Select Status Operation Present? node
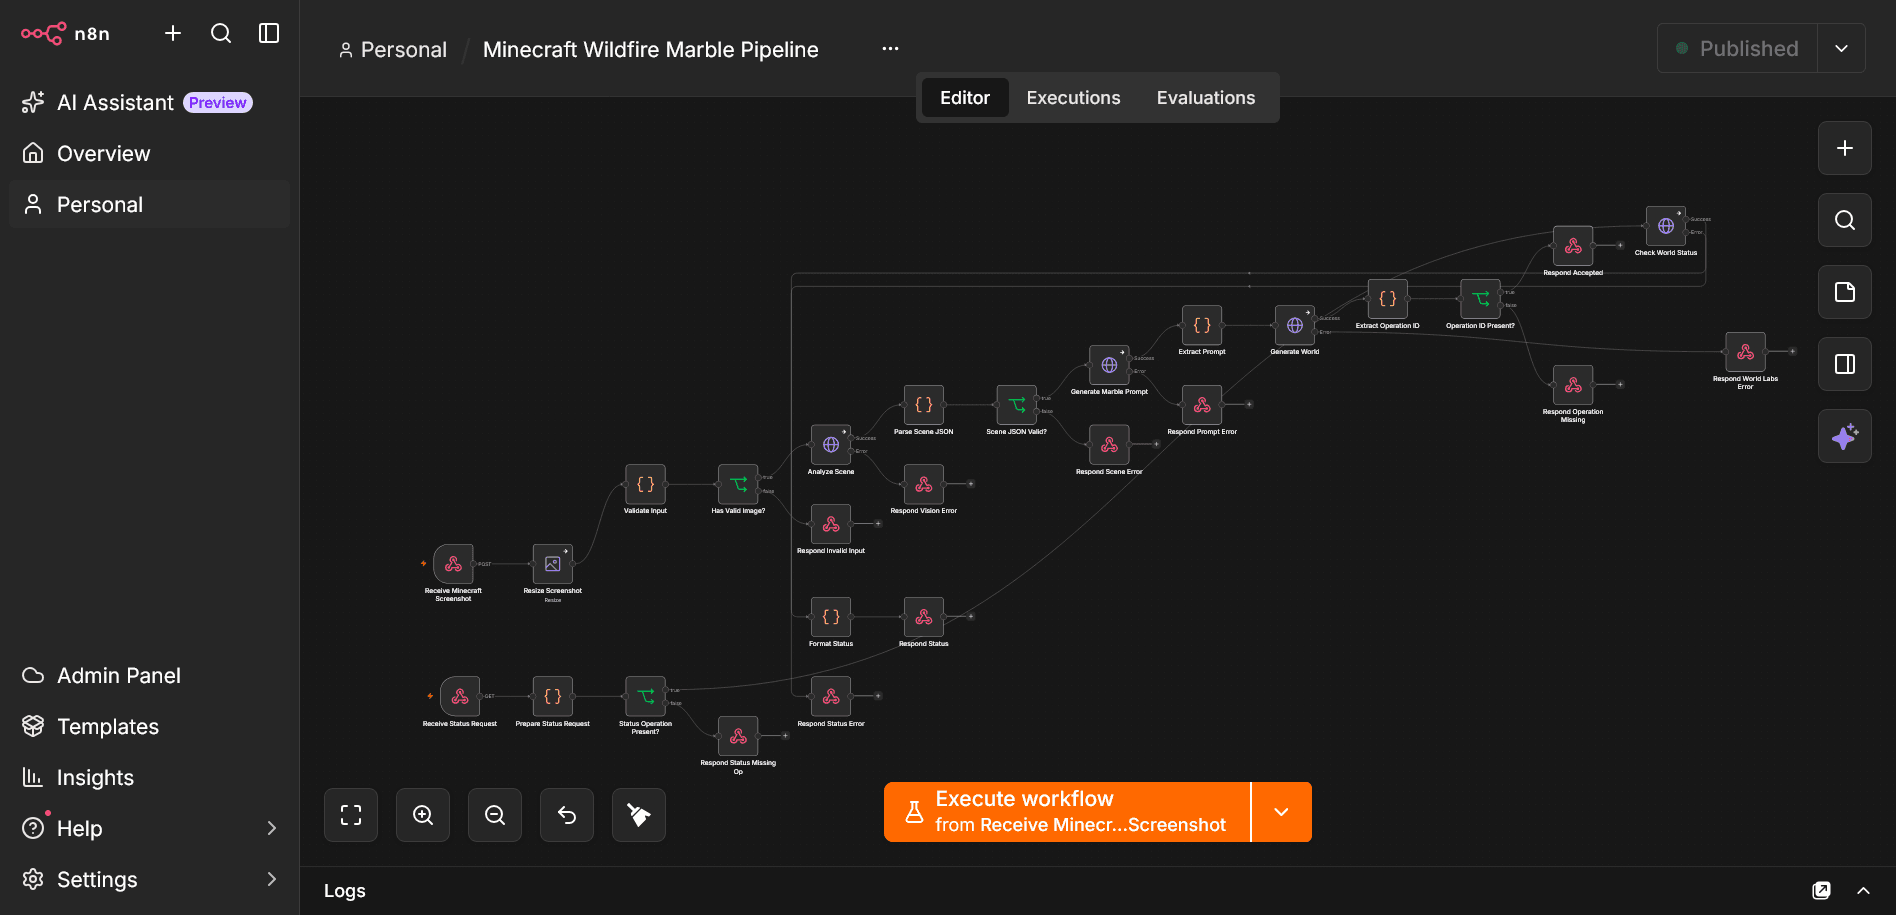Image resolution: width=1896 pixels, height=915 pixels. pyautogui.click(x=645, y=697)
